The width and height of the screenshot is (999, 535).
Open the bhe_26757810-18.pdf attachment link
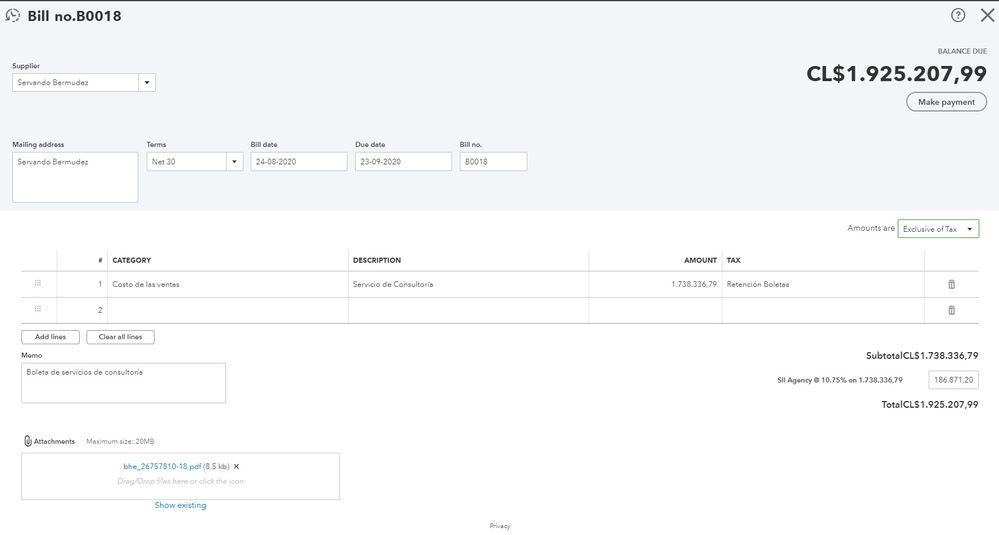(162, 466)
